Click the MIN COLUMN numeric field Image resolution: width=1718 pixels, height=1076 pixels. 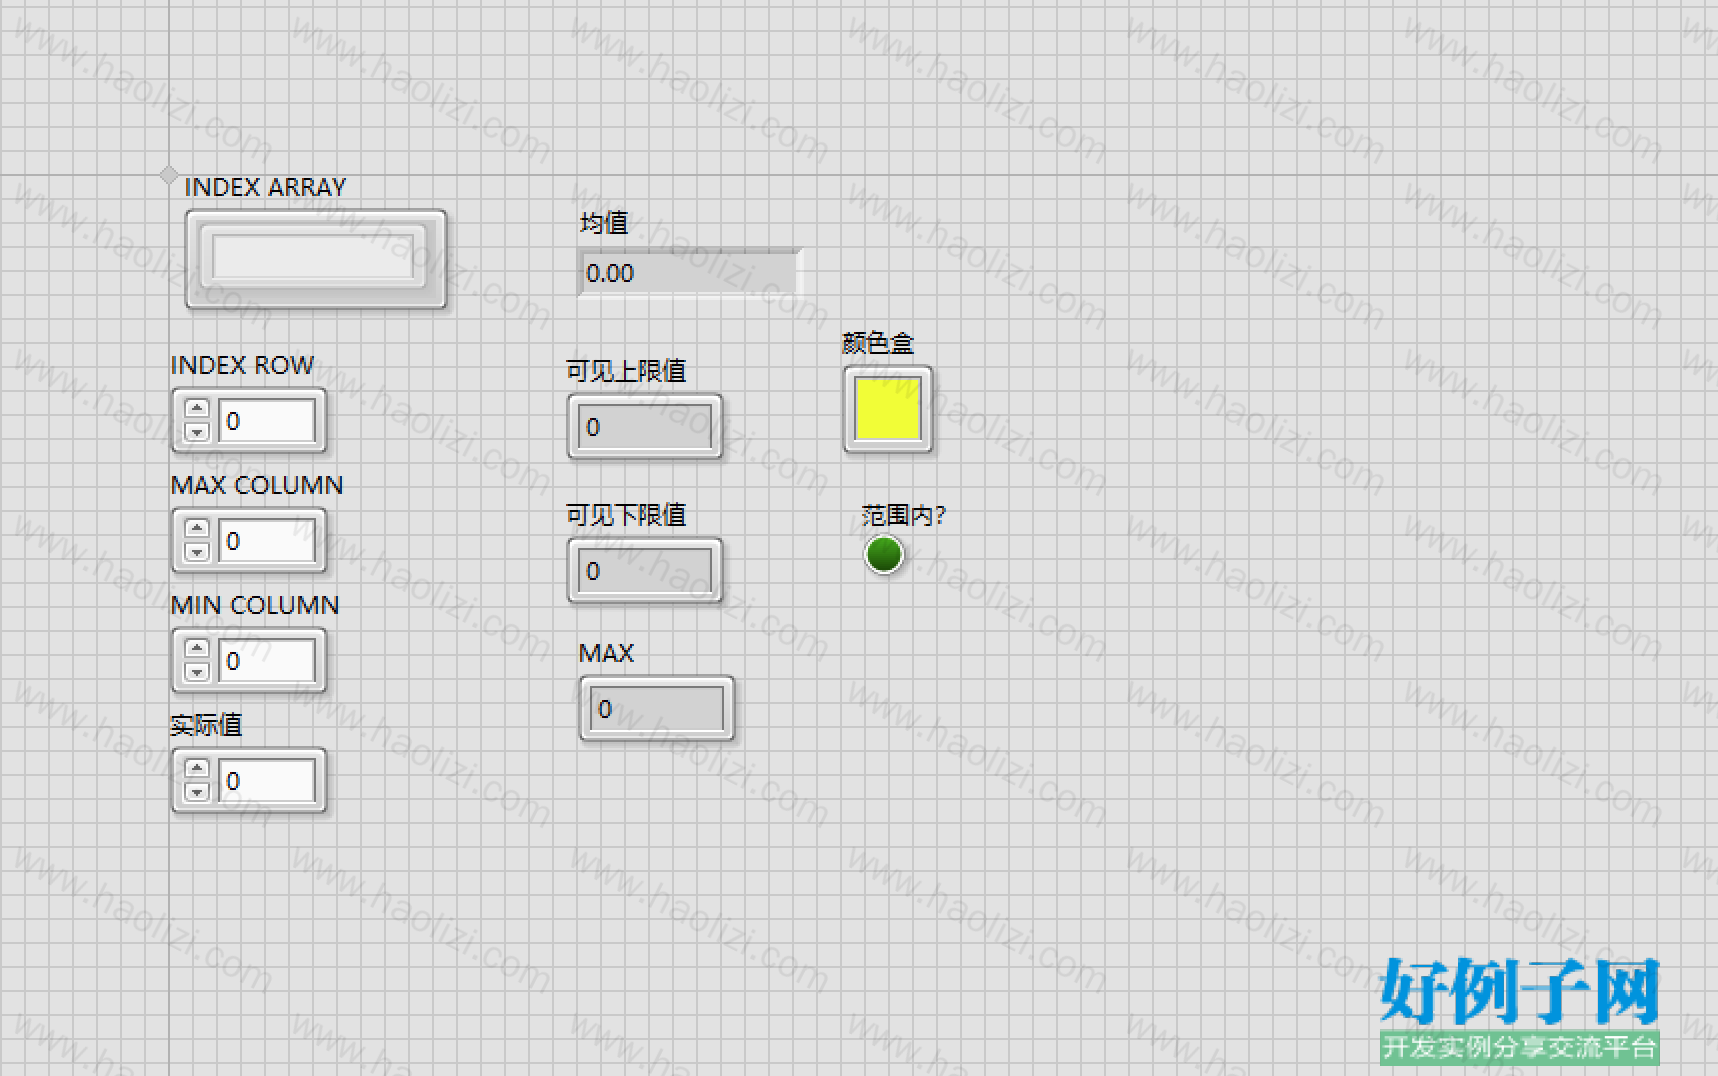coord(267,660)
